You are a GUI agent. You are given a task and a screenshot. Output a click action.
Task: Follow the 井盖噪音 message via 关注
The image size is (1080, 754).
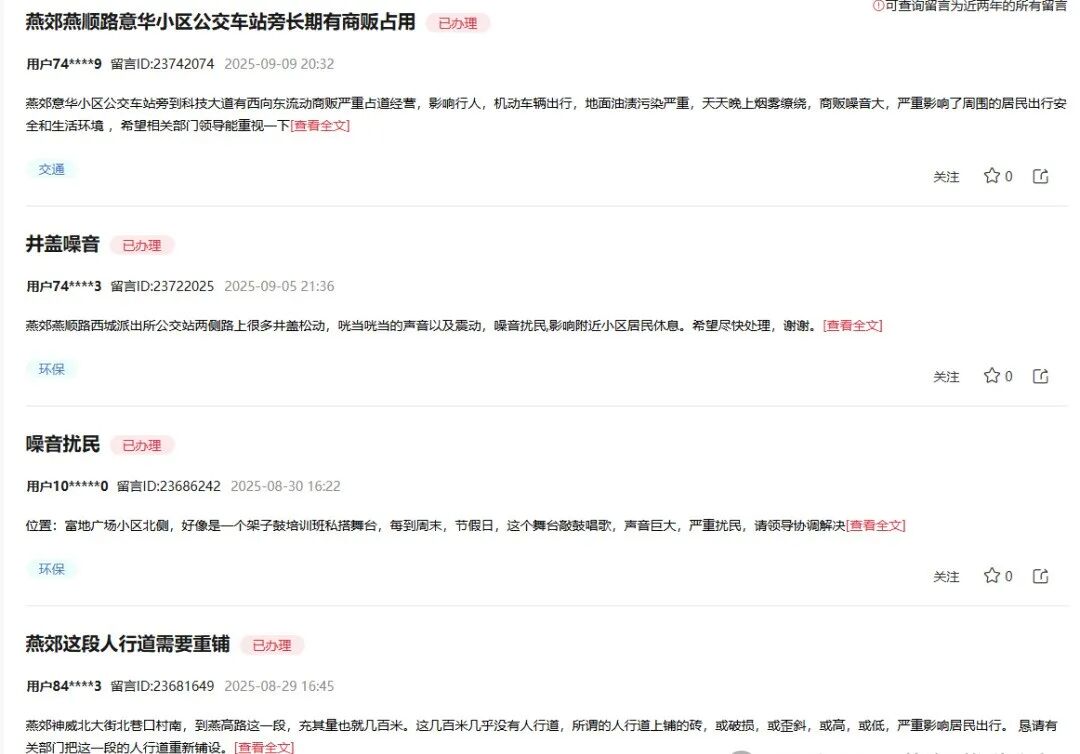(x=946, y=377)
